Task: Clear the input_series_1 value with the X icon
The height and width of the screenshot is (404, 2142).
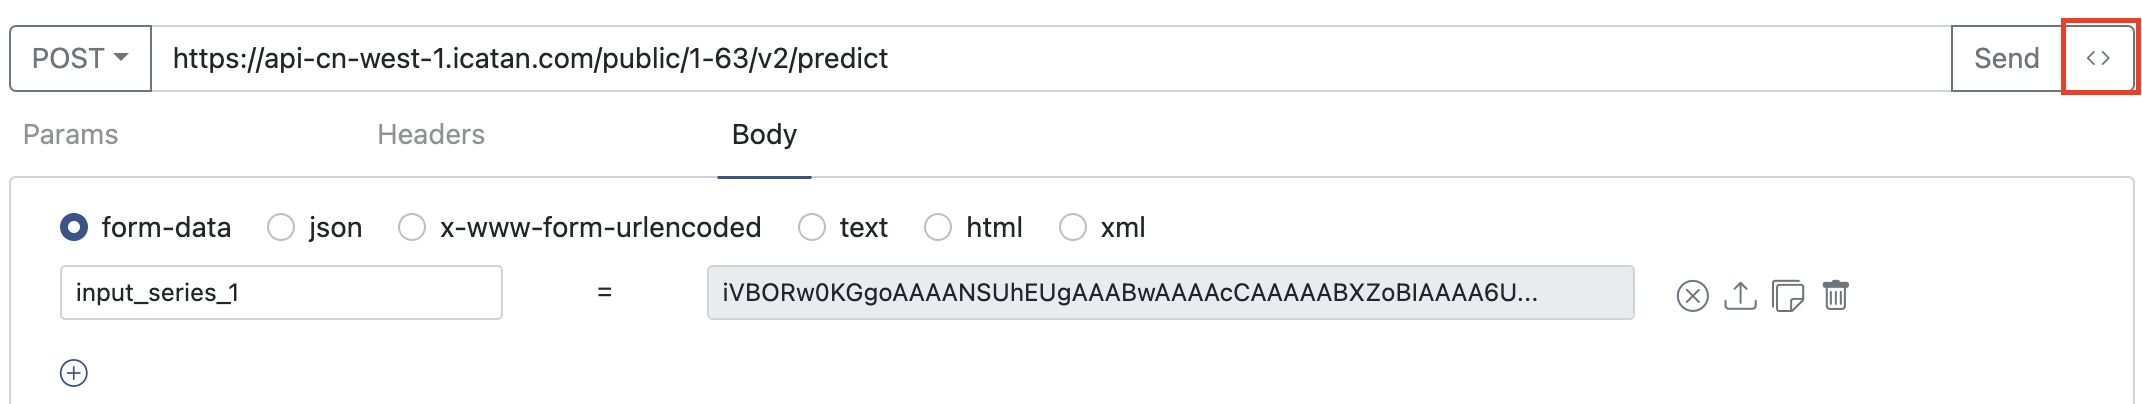Action: 1692,296
